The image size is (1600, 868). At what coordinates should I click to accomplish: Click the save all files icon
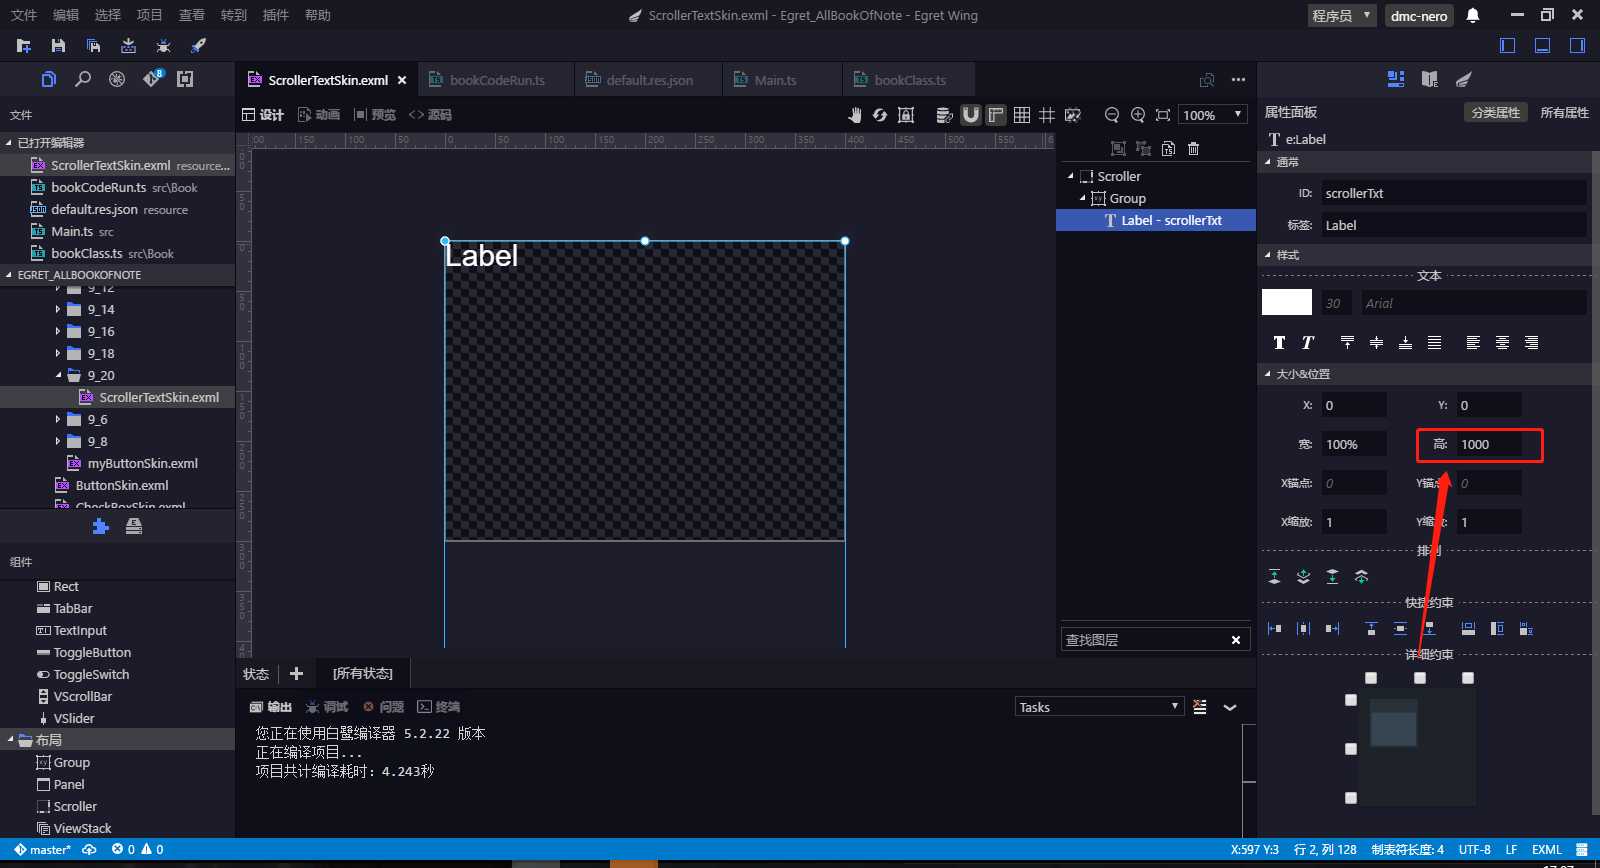click(x=93, y=46)
